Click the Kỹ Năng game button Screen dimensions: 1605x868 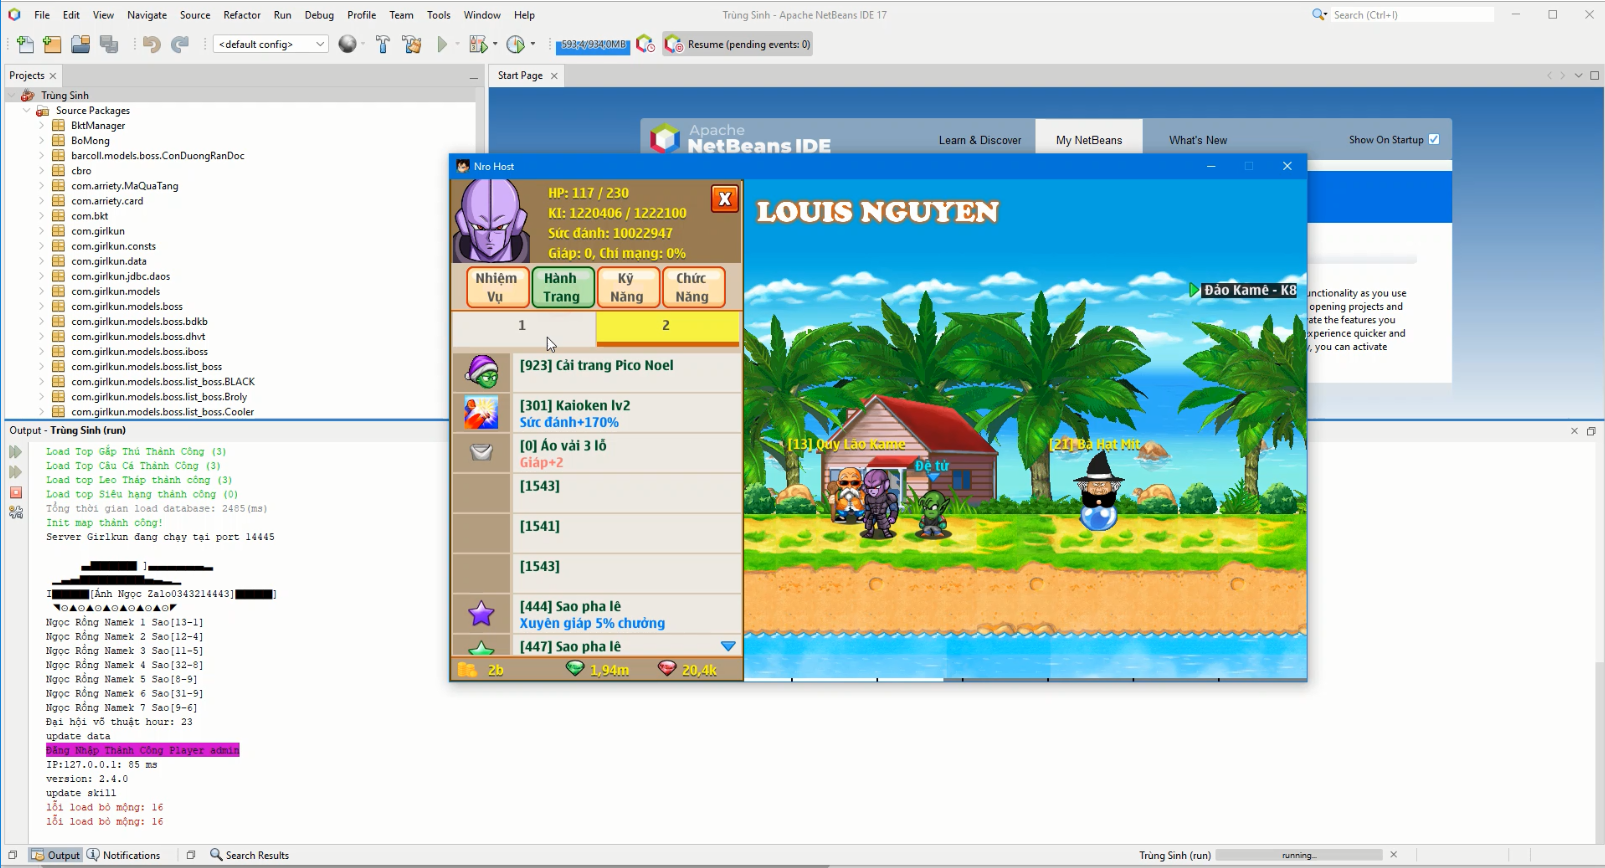[627, 287]
